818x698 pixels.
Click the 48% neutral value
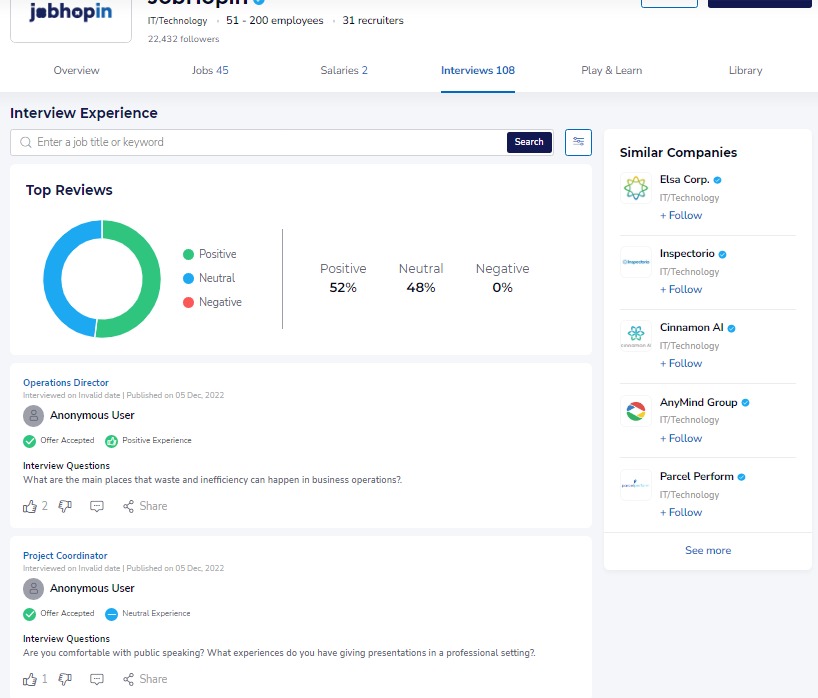pos(420,287)
